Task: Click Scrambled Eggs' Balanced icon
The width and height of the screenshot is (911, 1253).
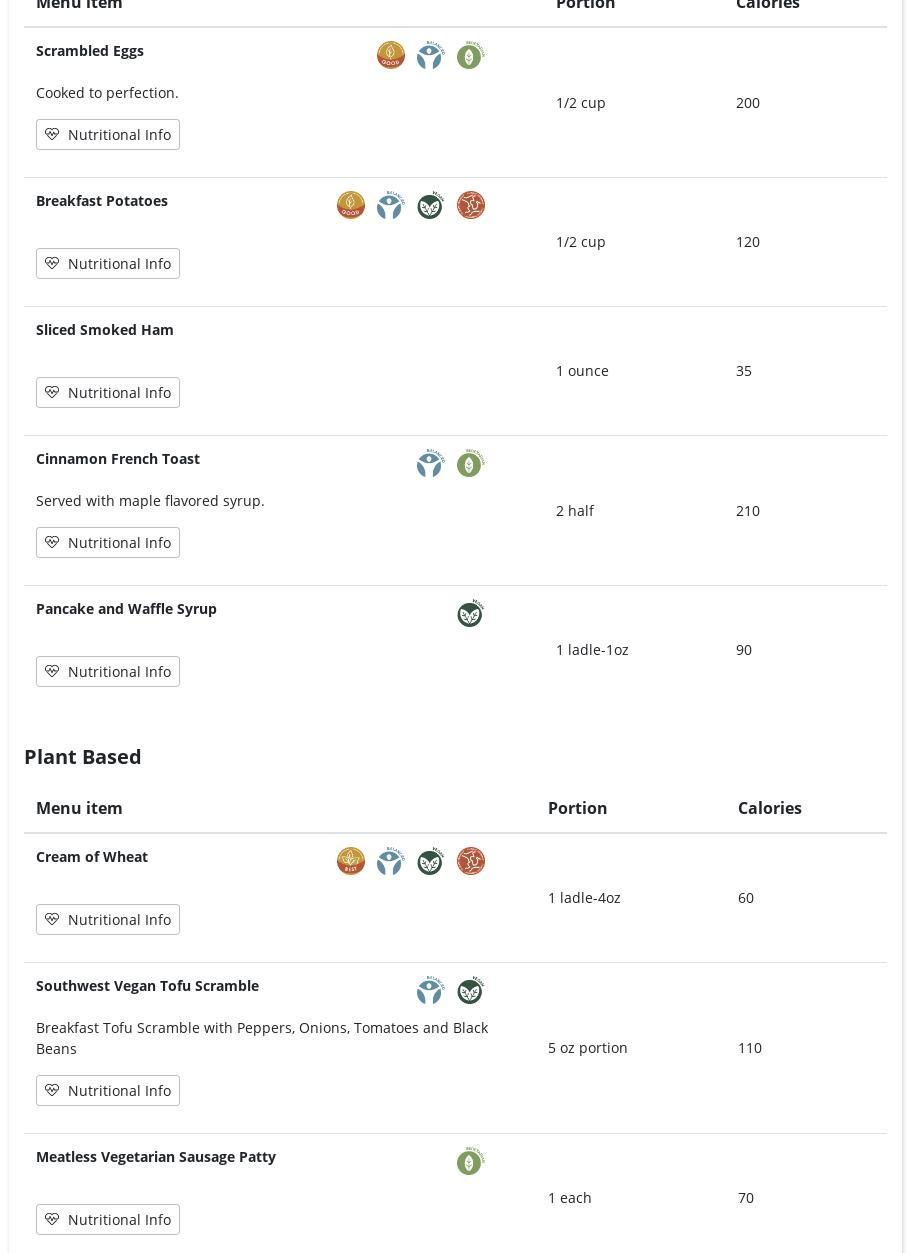Action: [430, 56]
